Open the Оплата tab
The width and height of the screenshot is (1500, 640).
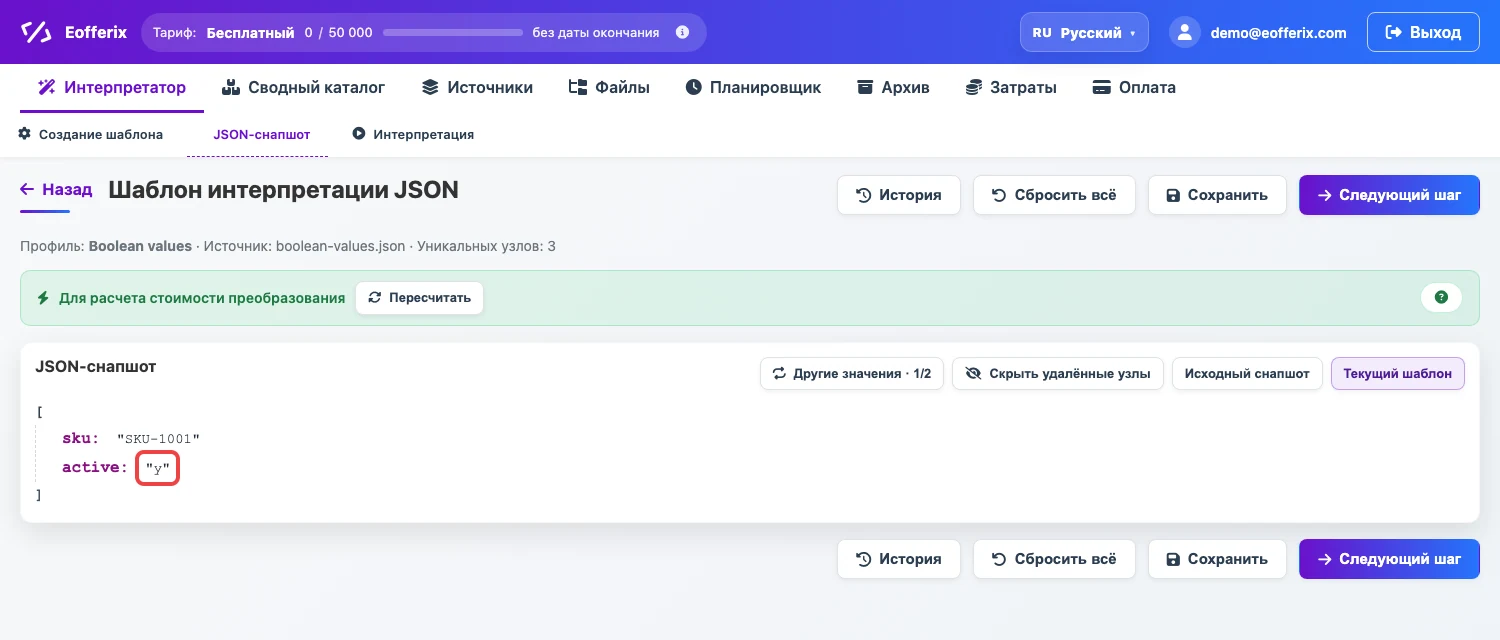1134,87
